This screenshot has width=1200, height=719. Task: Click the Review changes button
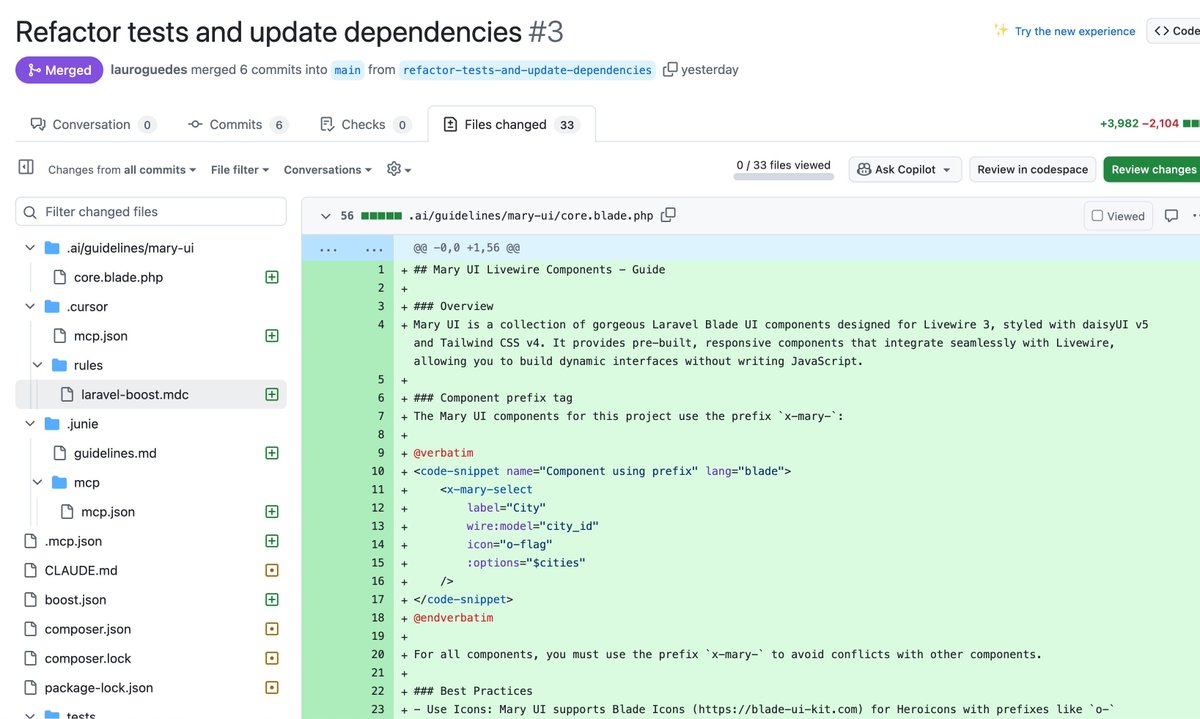[1154, 170]
